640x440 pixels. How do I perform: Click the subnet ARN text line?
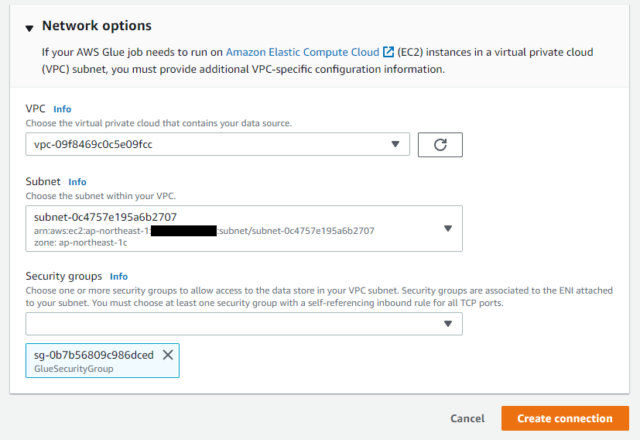(x=204, y=231)
